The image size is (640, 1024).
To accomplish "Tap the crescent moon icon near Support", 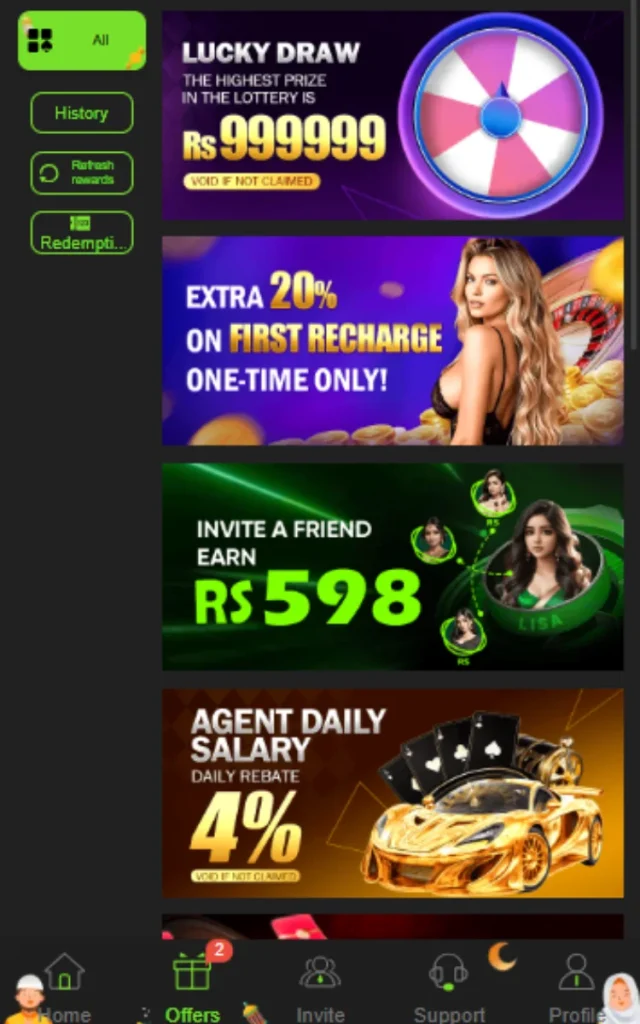I will 502,957.
